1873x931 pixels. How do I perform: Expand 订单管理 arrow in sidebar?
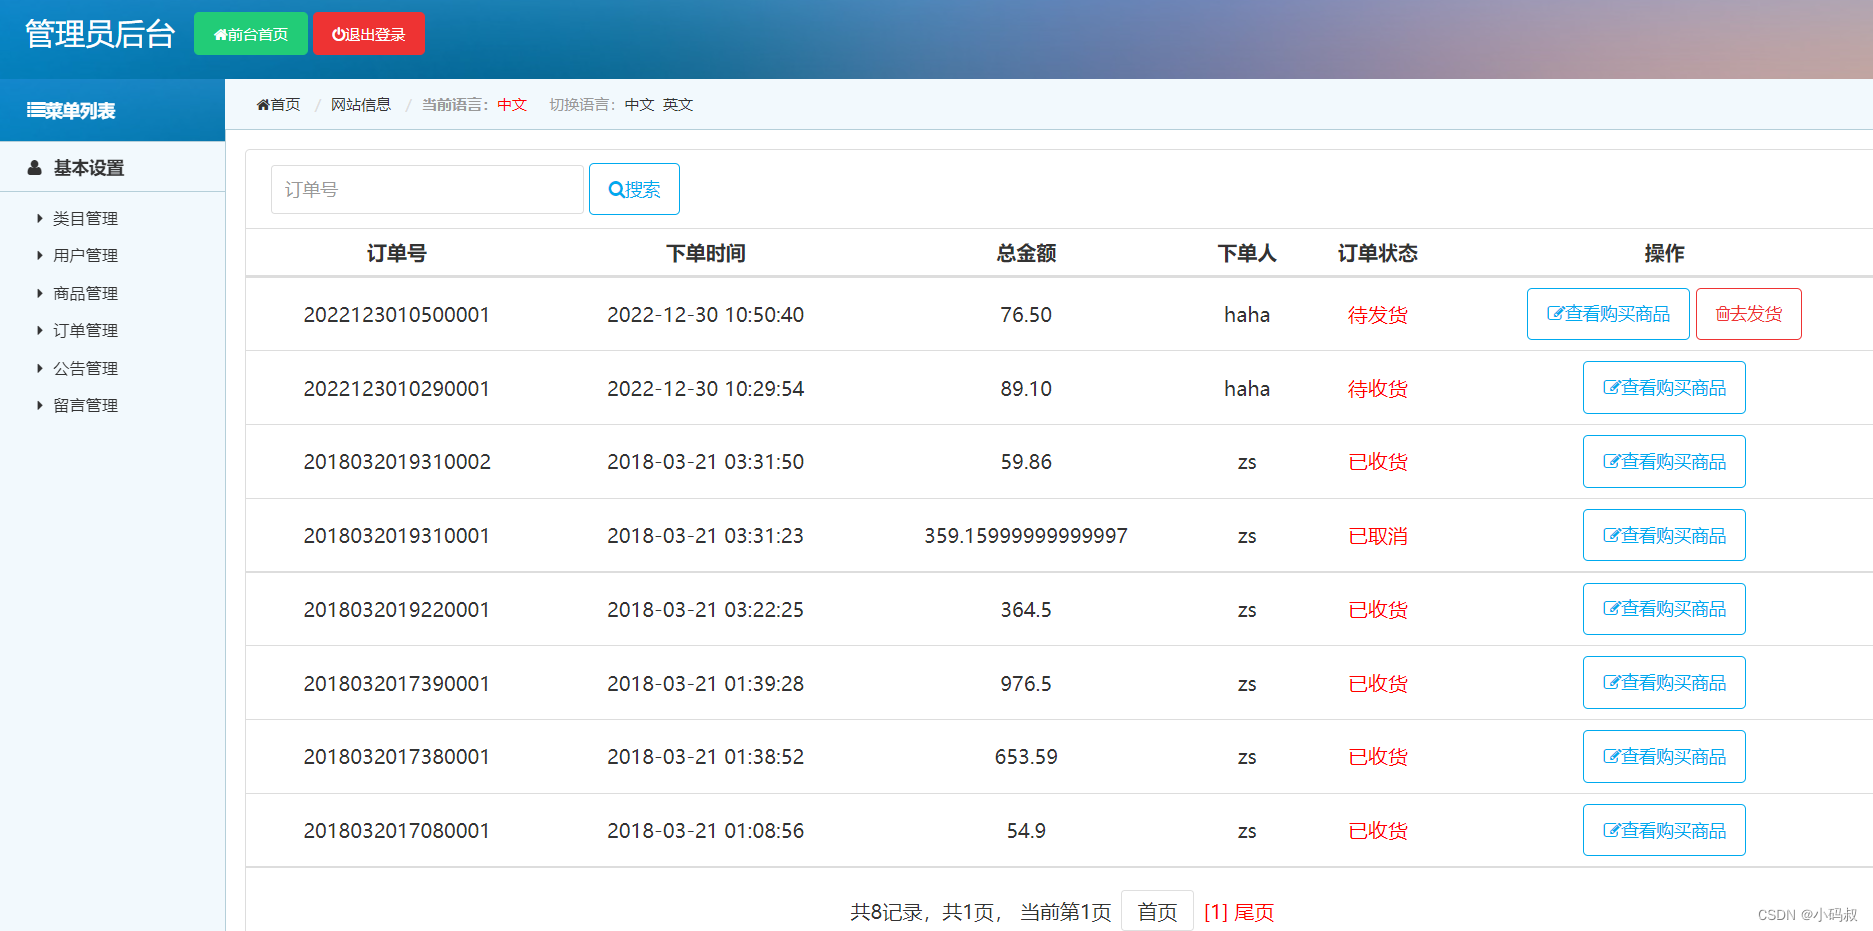tap(40, 330)
